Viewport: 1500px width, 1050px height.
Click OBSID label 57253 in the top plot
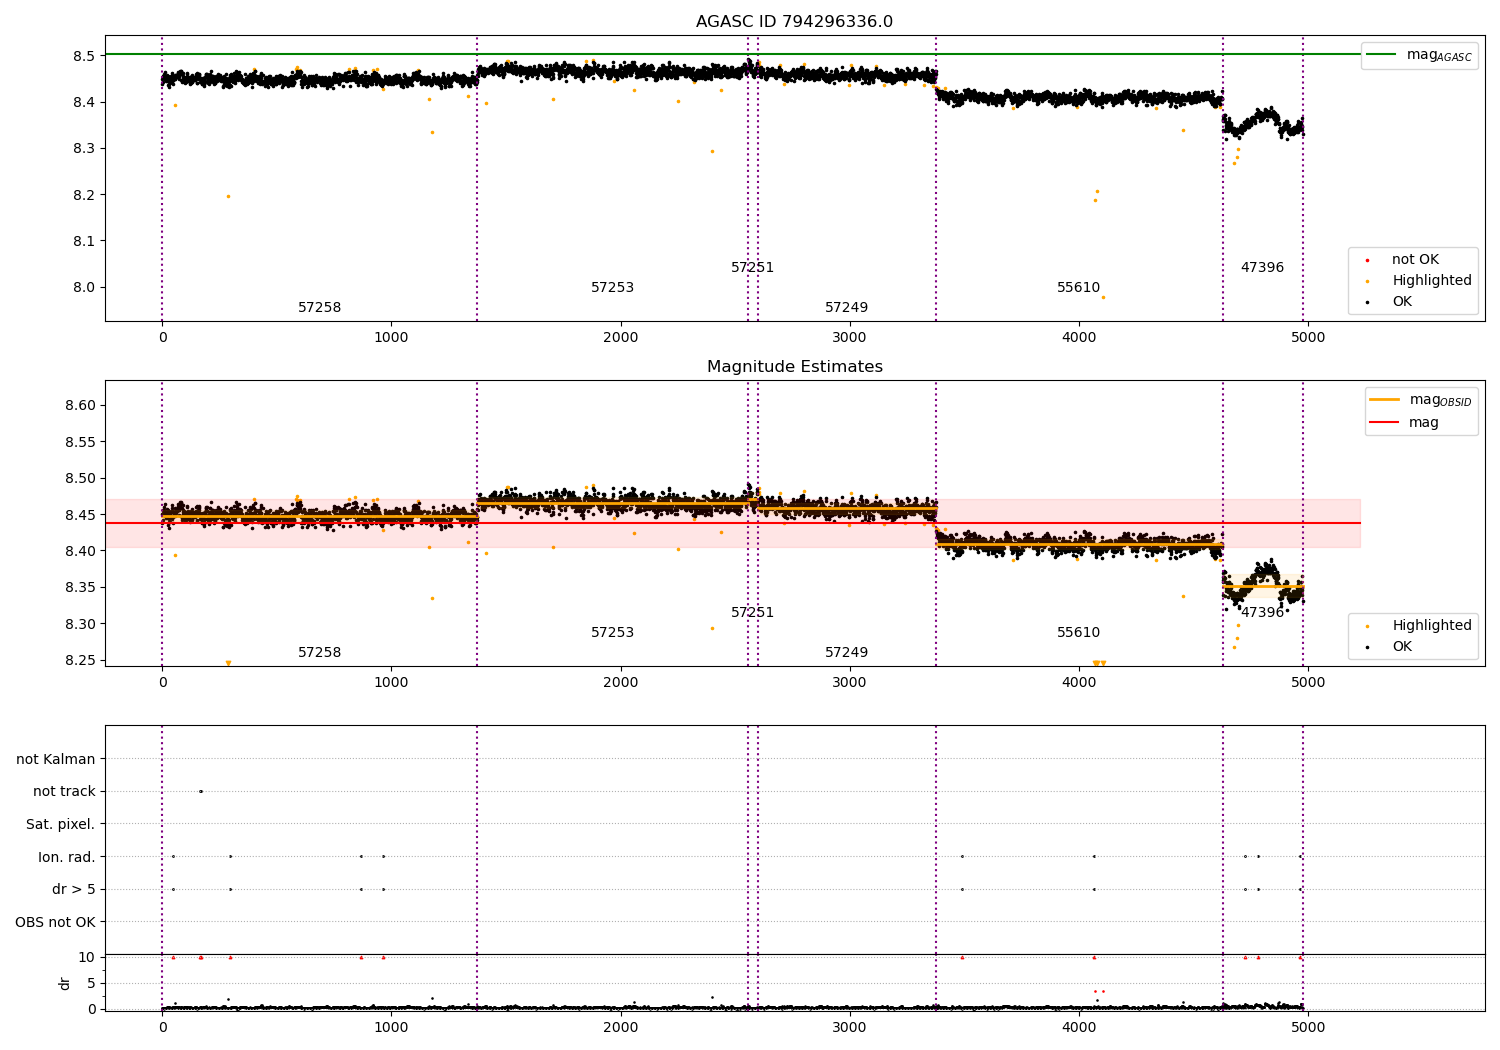(x=612, y=288)
